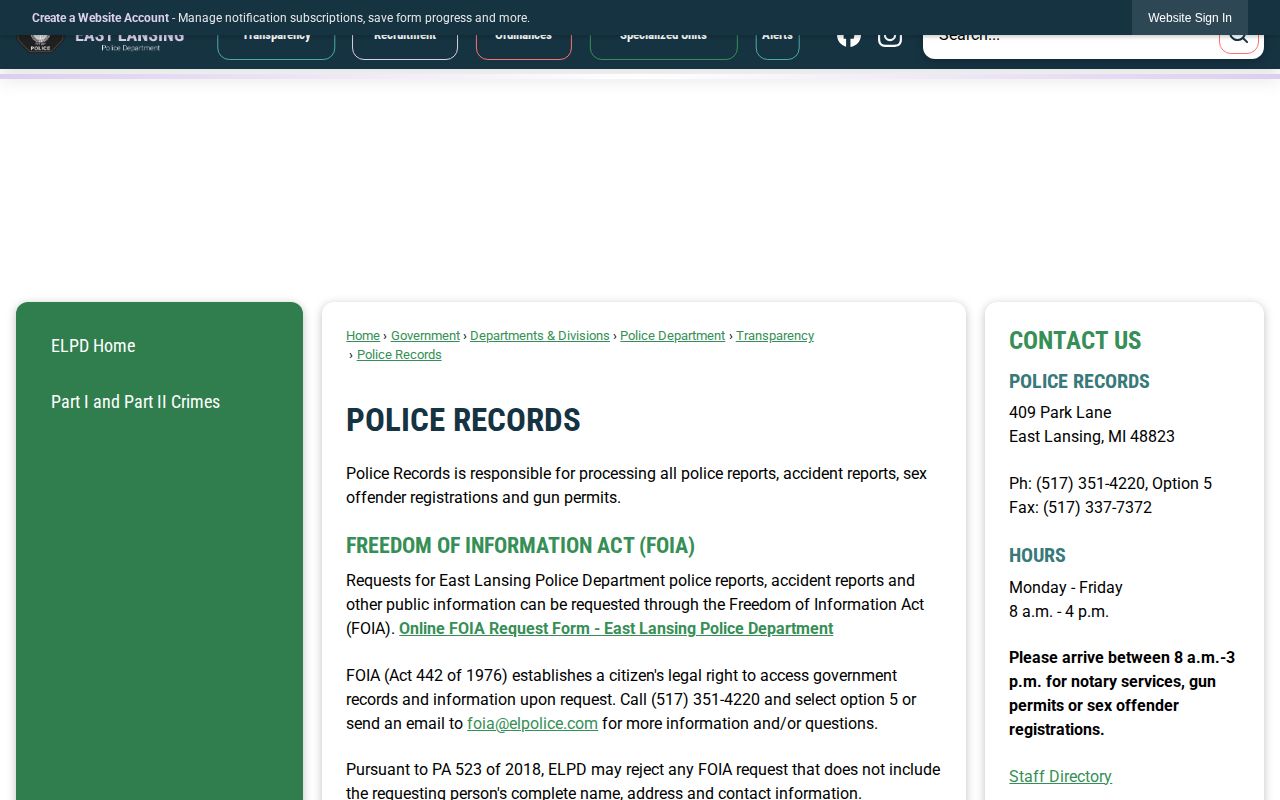Select the Transparency breadcrumb link

coord(775,336)
